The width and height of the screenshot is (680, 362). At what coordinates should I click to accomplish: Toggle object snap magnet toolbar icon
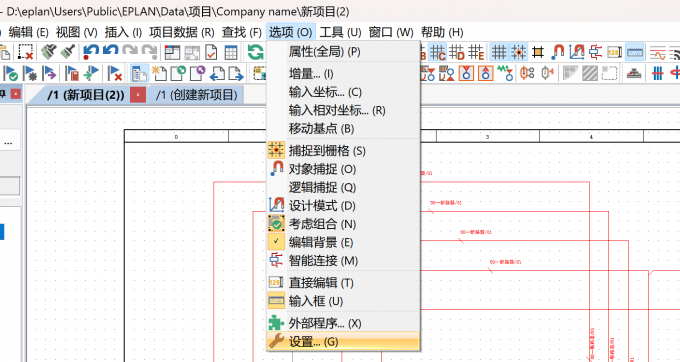pos(557,52)
